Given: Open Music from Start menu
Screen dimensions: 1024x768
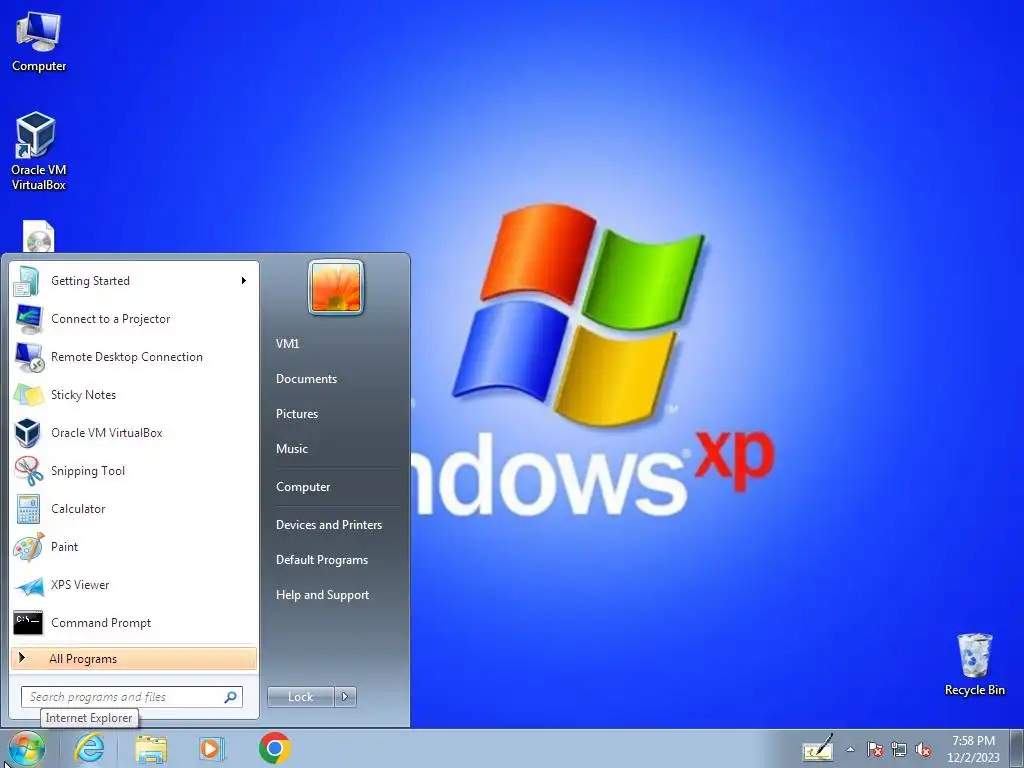Looking at the screenshot, I should (x=291, y=449).
